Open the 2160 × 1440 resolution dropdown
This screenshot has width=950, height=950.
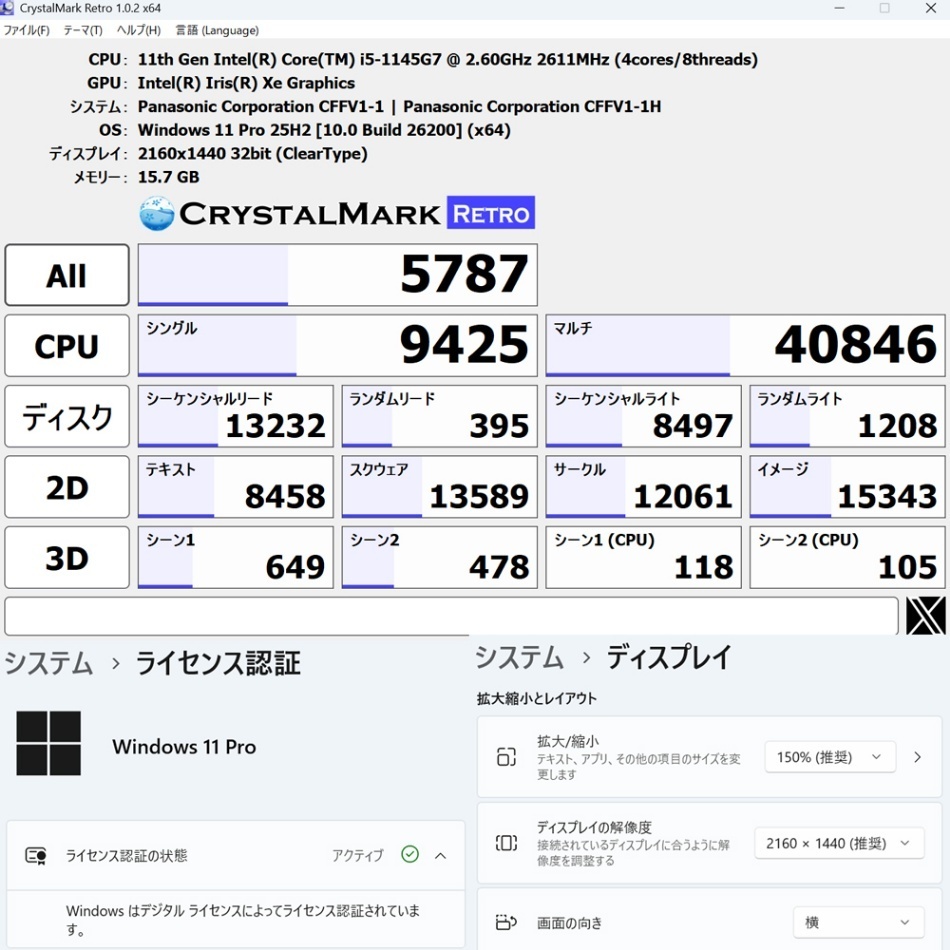pyautogui.click(x=839, y=843)
